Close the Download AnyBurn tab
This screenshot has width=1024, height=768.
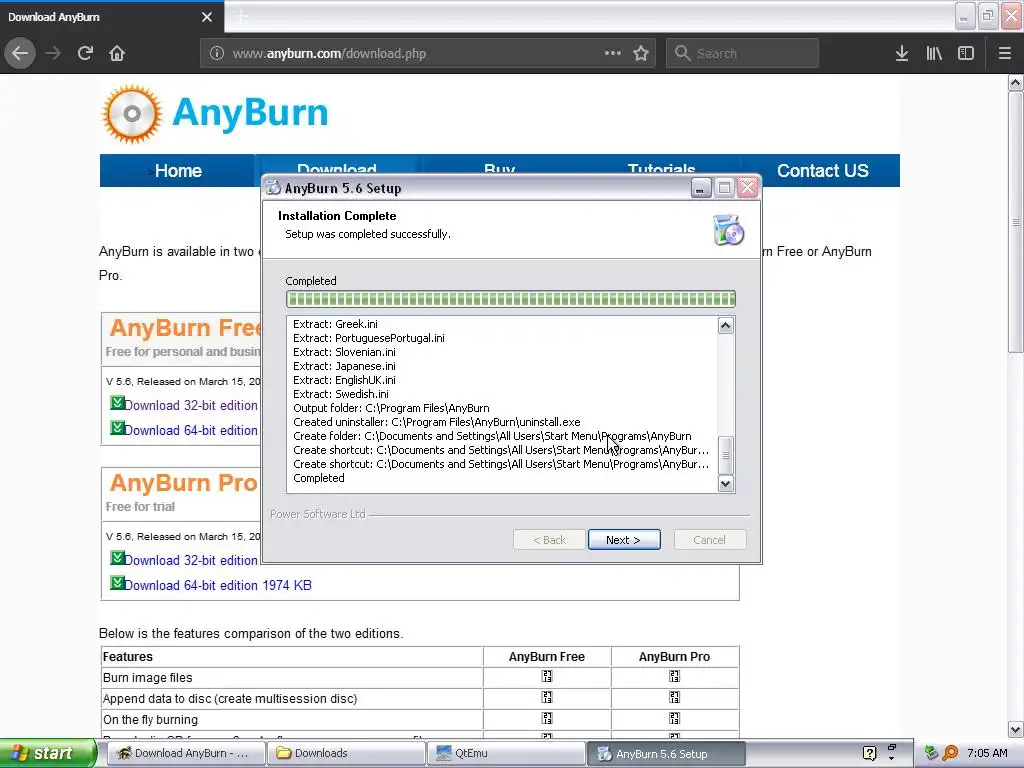point(207,17)
